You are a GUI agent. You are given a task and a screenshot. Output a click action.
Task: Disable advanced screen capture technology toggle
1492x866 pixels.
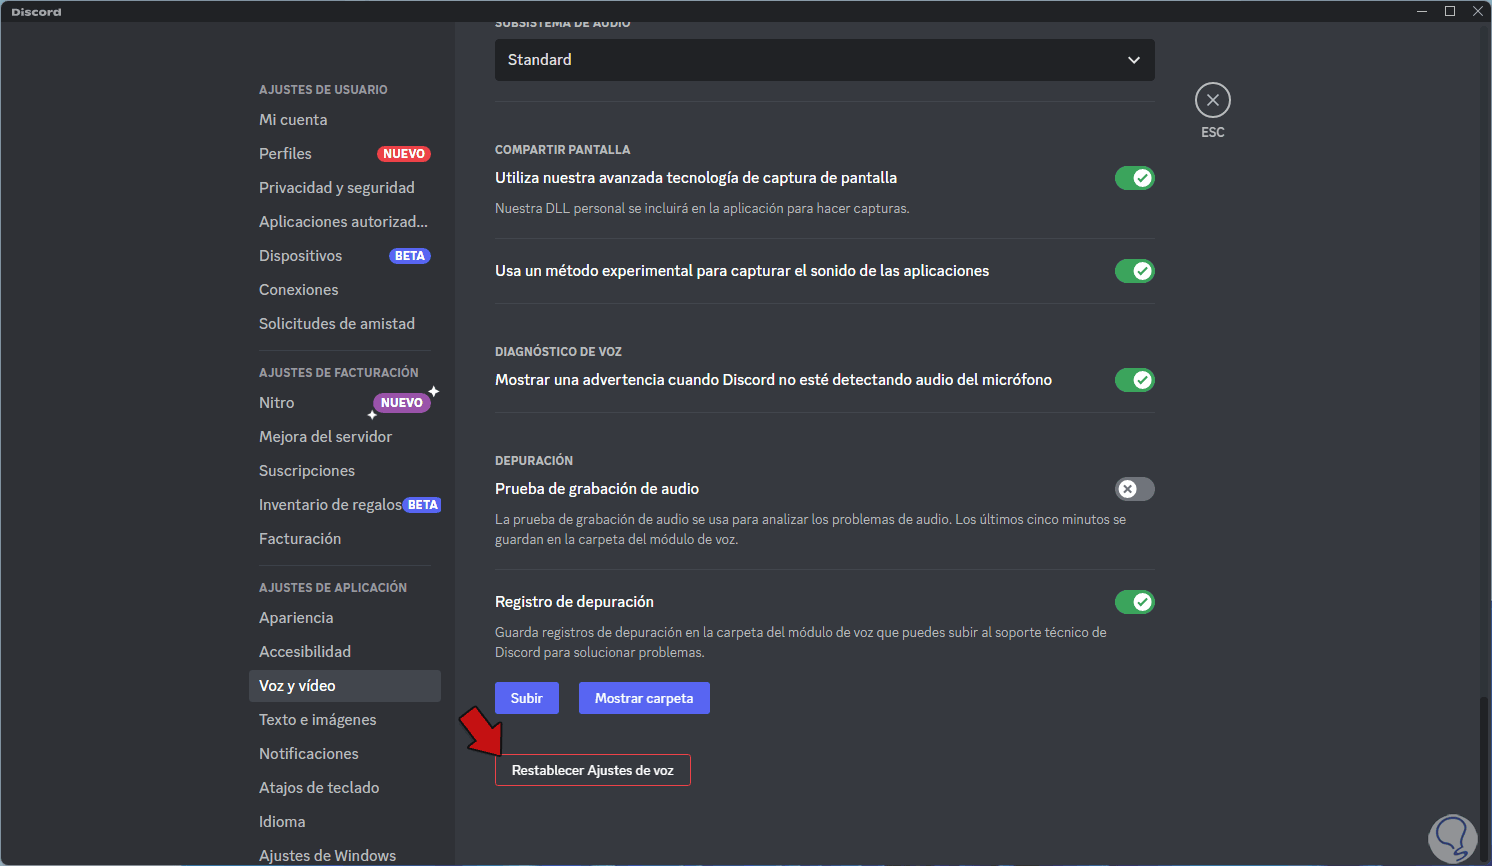coord(1135,178)
